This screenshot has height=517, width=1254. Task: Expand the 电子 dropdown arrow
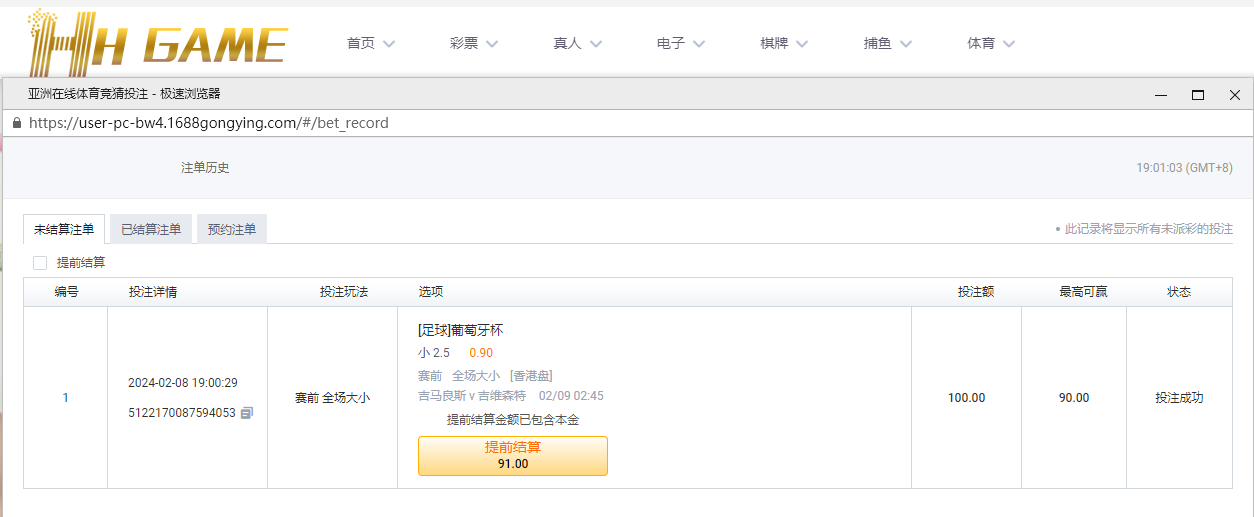click(699, 44)
